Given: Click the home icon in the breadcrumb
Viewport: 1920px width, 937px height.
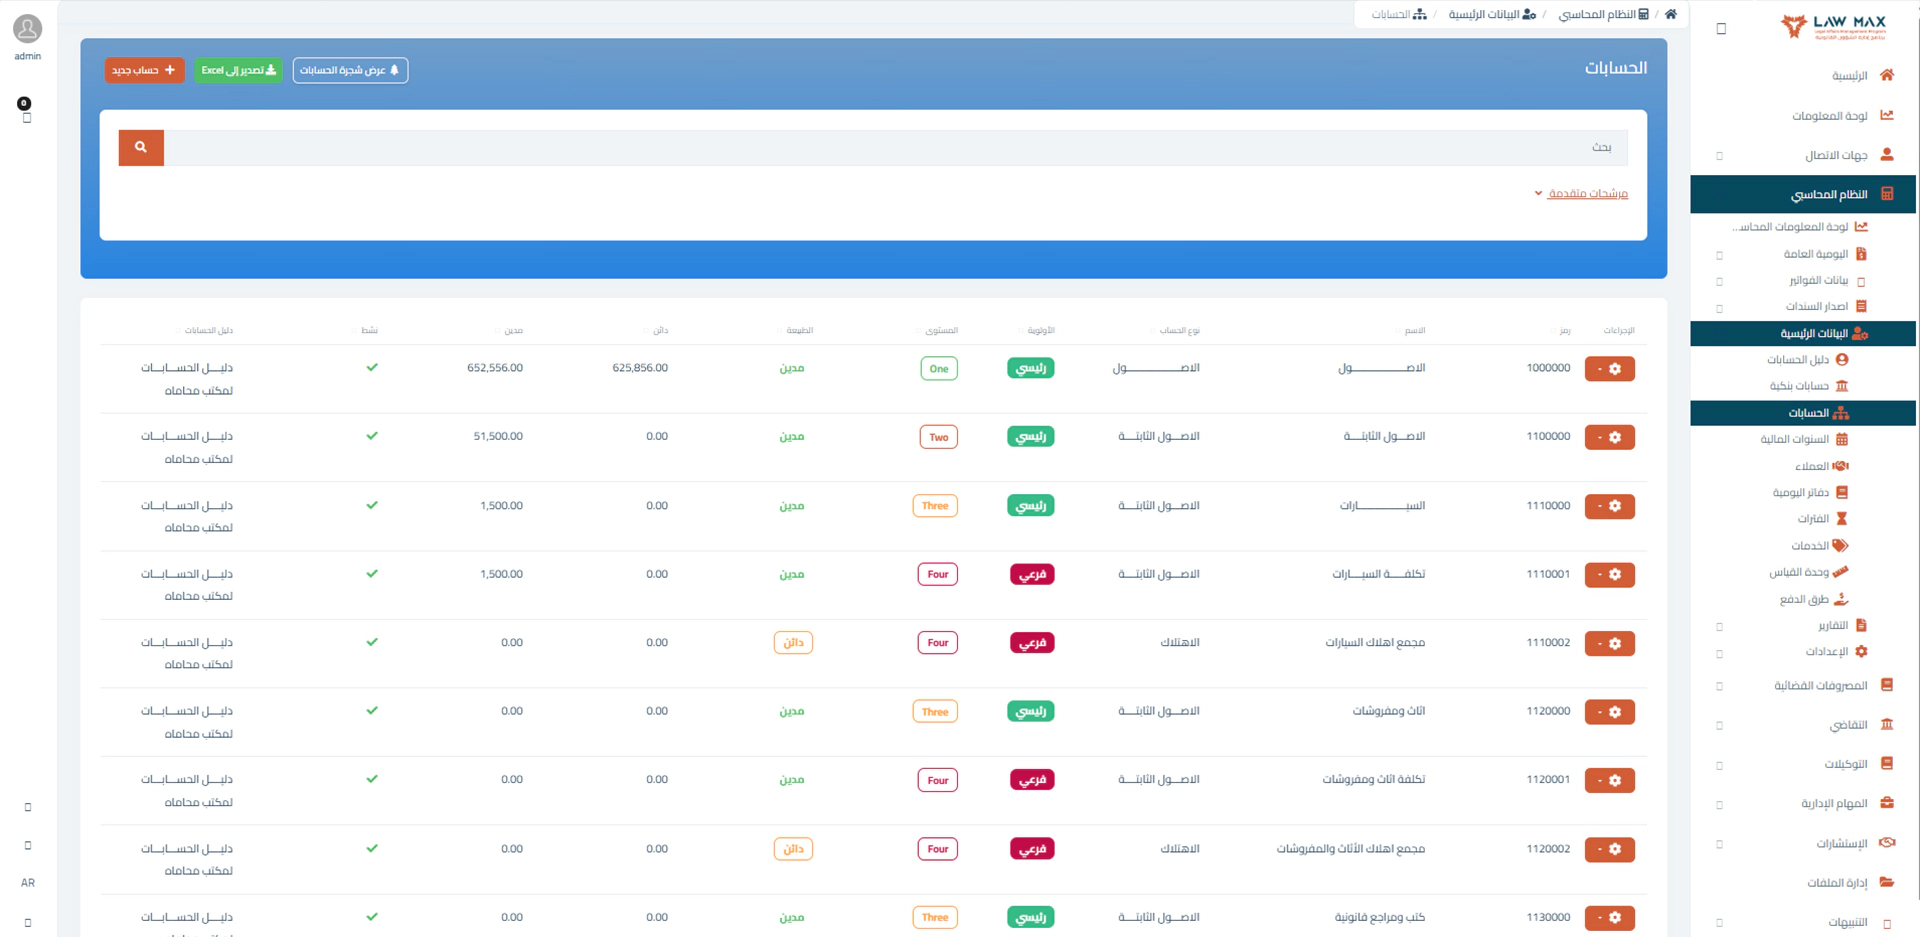Looking at the screenshot, I should coord(1670,14).
